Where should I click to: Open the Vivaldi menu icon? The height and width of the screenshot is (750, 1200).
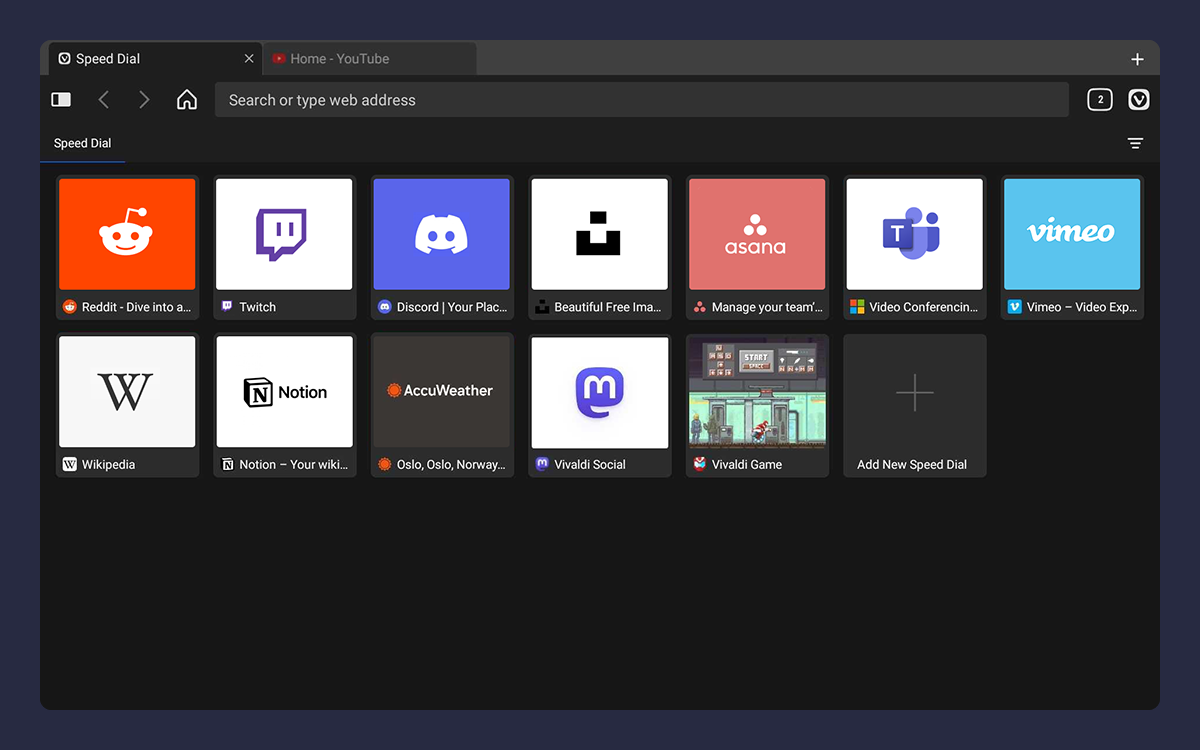(1139, 99)
